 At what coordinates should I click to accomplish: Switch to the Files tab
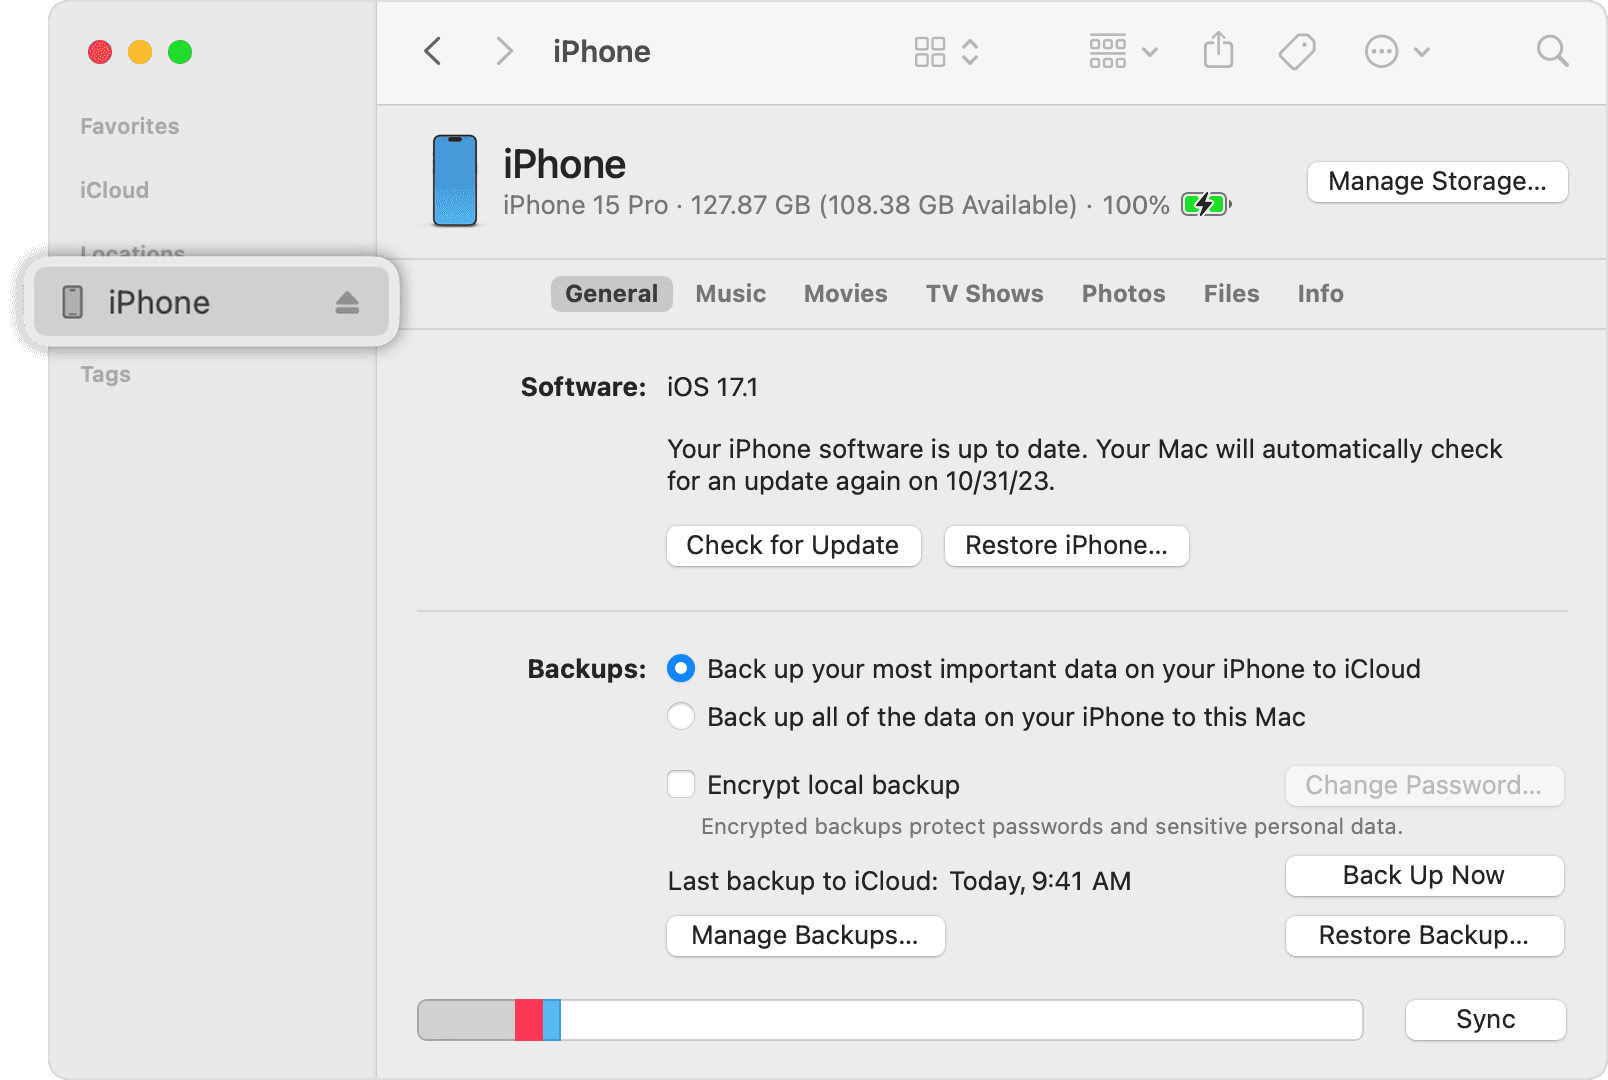(x=1232, y=294)
